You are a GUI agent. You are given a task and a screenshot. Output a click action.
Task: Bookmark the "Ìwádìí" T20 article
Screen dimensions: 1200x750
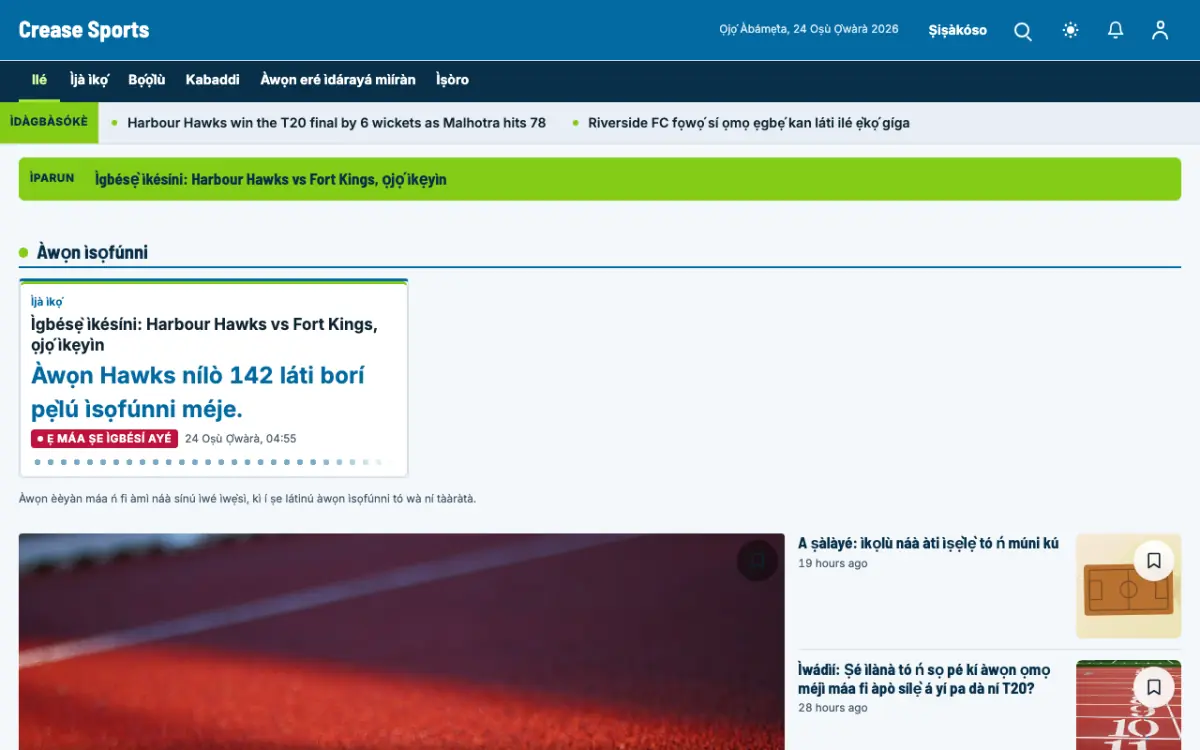(1154, 687)
